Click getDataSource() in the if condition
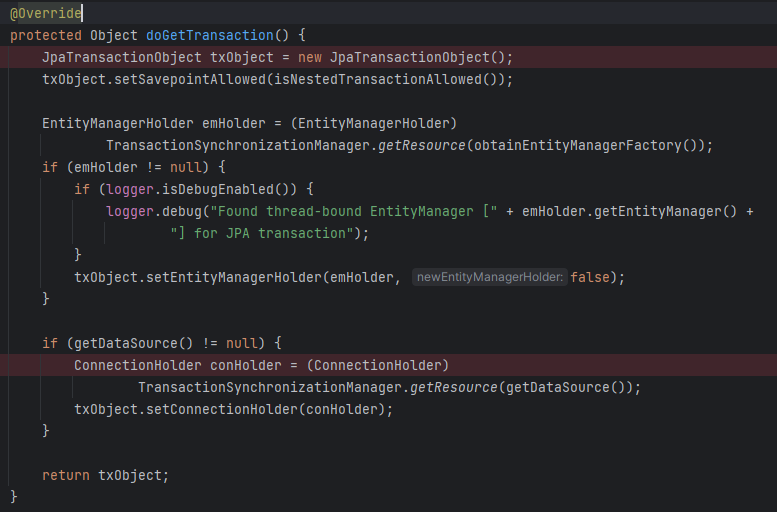The image size is (777, 512). tap(134, 343)
